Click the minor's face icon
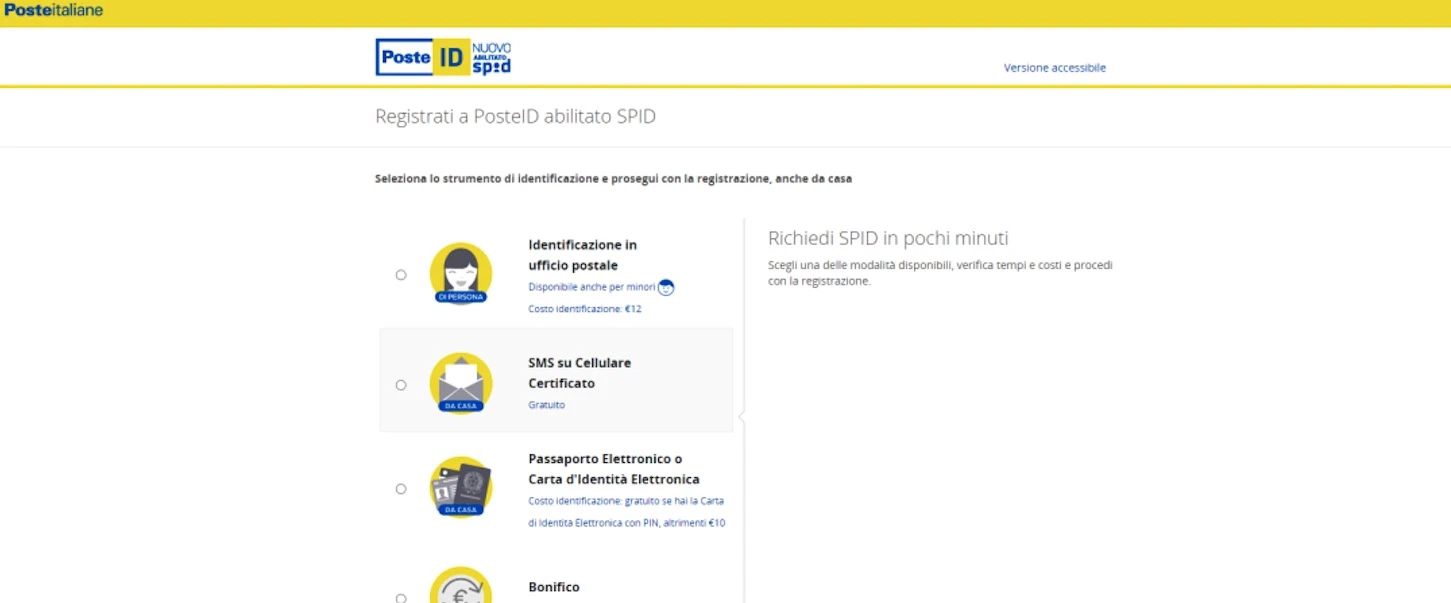Screen dimensions: 1451x603 click(x=666, y=288)
